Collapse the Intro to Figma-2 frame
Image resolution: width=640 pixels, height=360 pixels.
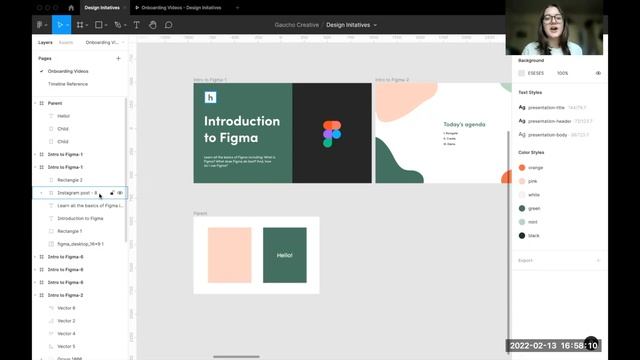click(x=35, y=295)
